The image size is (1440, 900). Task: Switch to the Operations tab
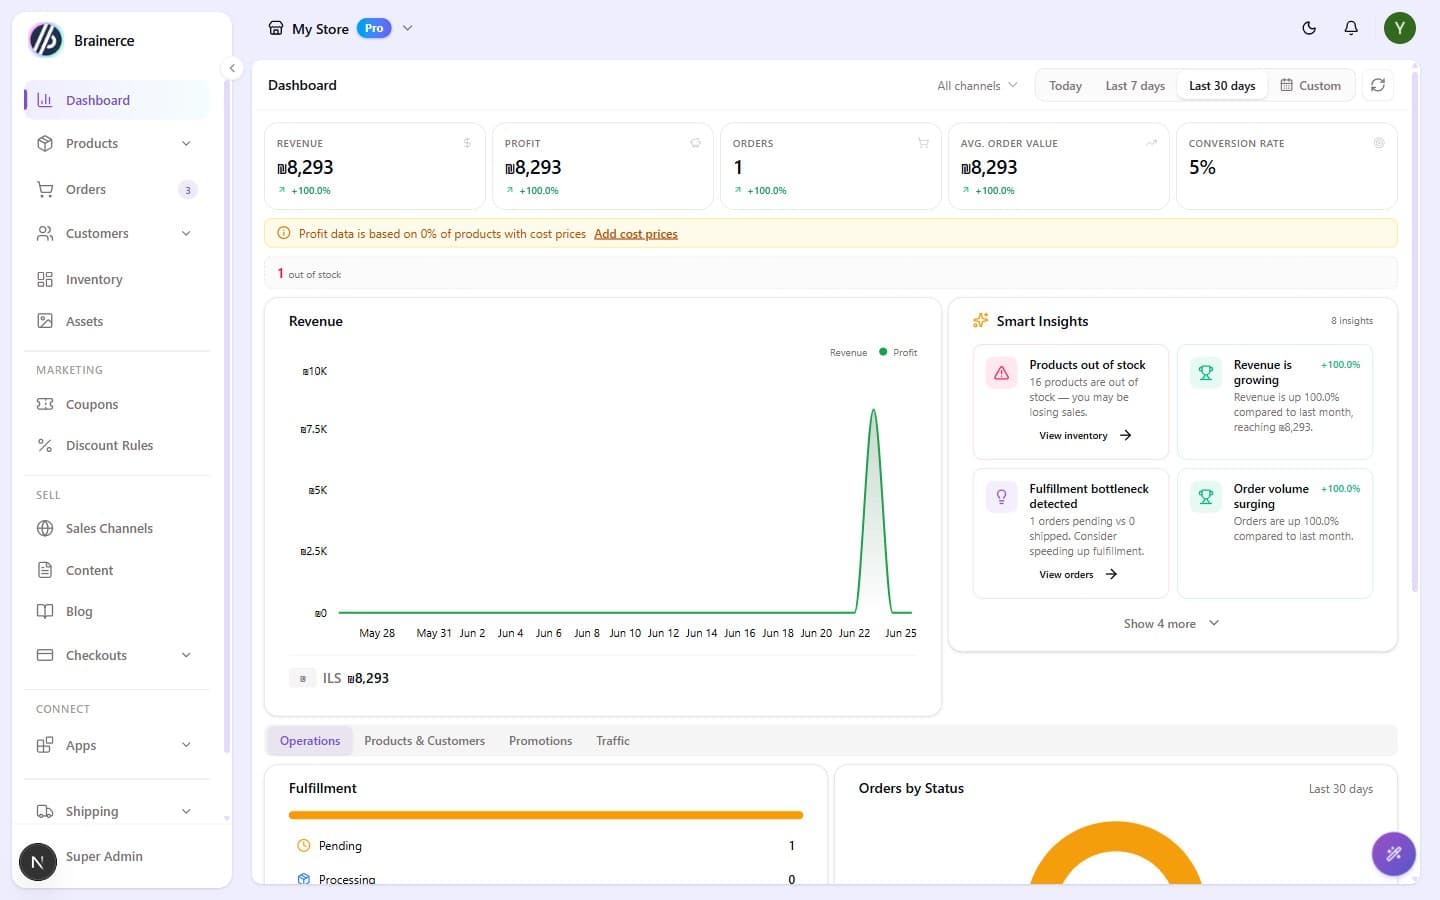tap(310, 741)
